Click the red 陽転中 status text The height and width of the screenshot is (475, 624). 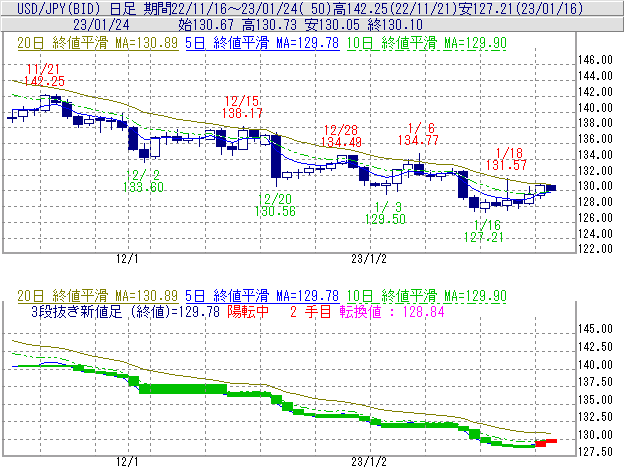click(248, 311)
